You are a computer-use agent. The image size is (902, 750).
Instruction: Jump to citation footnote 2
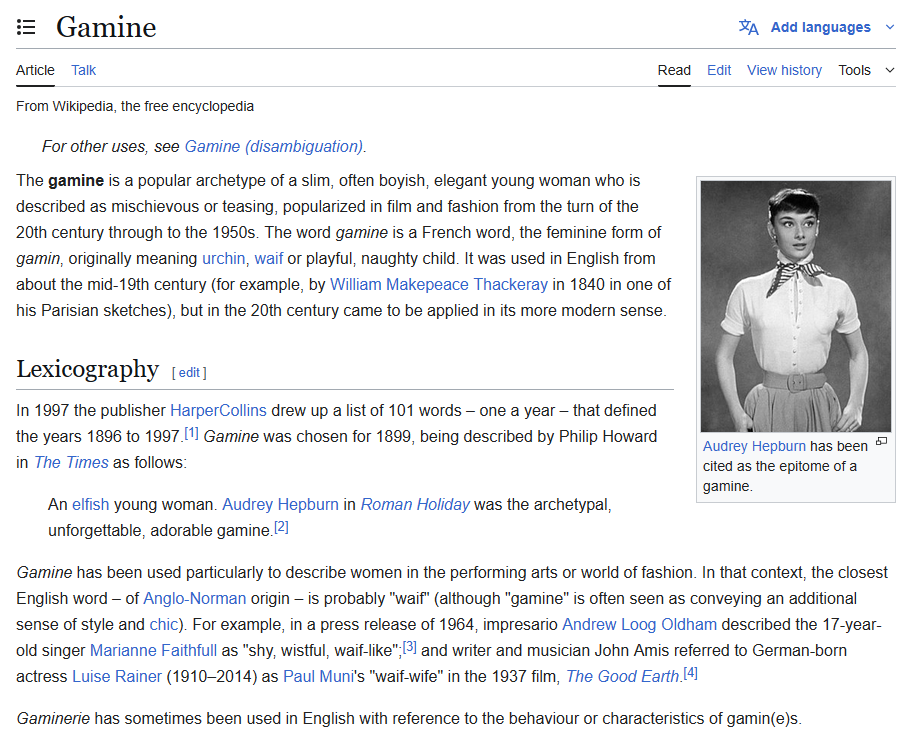[281, 527]
